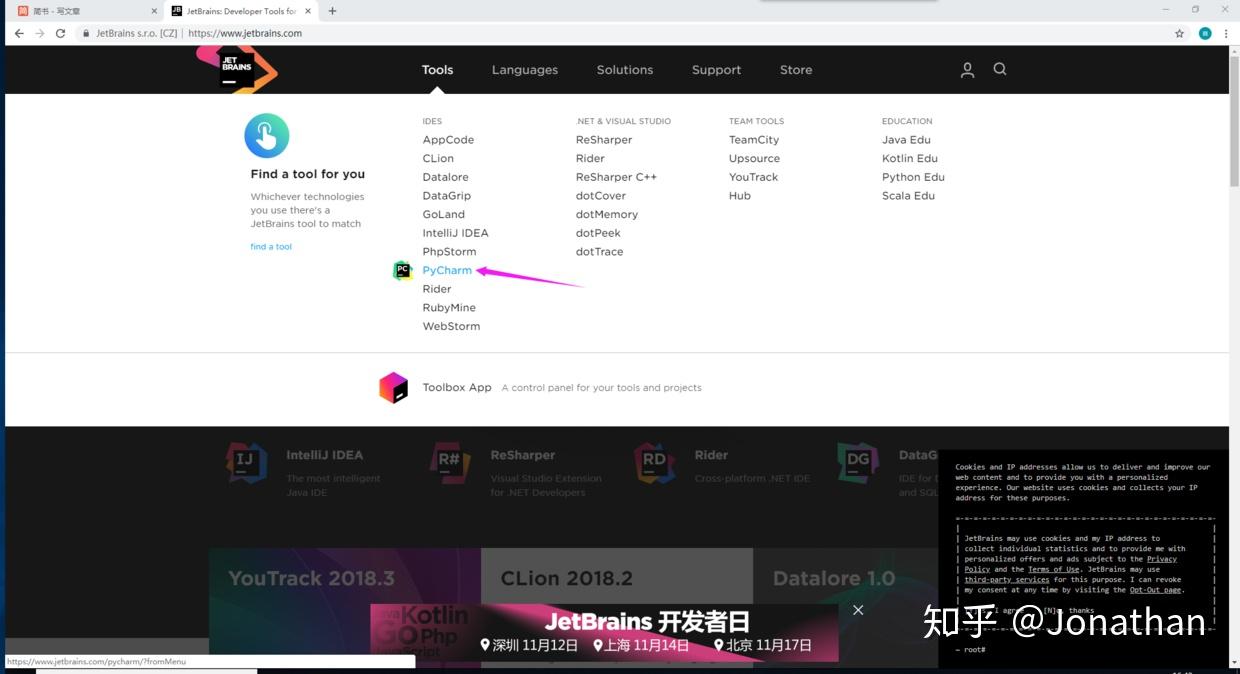Screen dimensions: 1240x674
Task: Open AppCode from IDEs list
Action: [448, 140]
